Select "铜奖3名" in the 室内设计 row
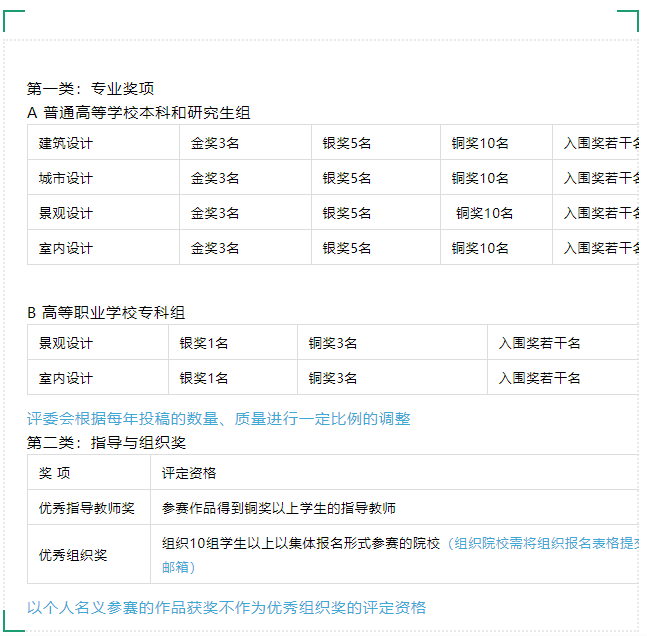 [333, 378]
